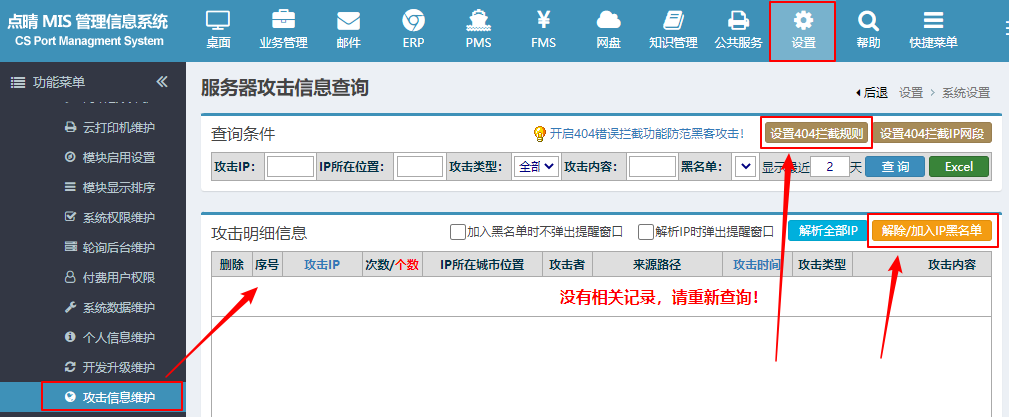The height and width of the screenshot is (417, 1009).
Task: Click the 查询 search button
Action: pyautogui.click(x=894, y=167)
